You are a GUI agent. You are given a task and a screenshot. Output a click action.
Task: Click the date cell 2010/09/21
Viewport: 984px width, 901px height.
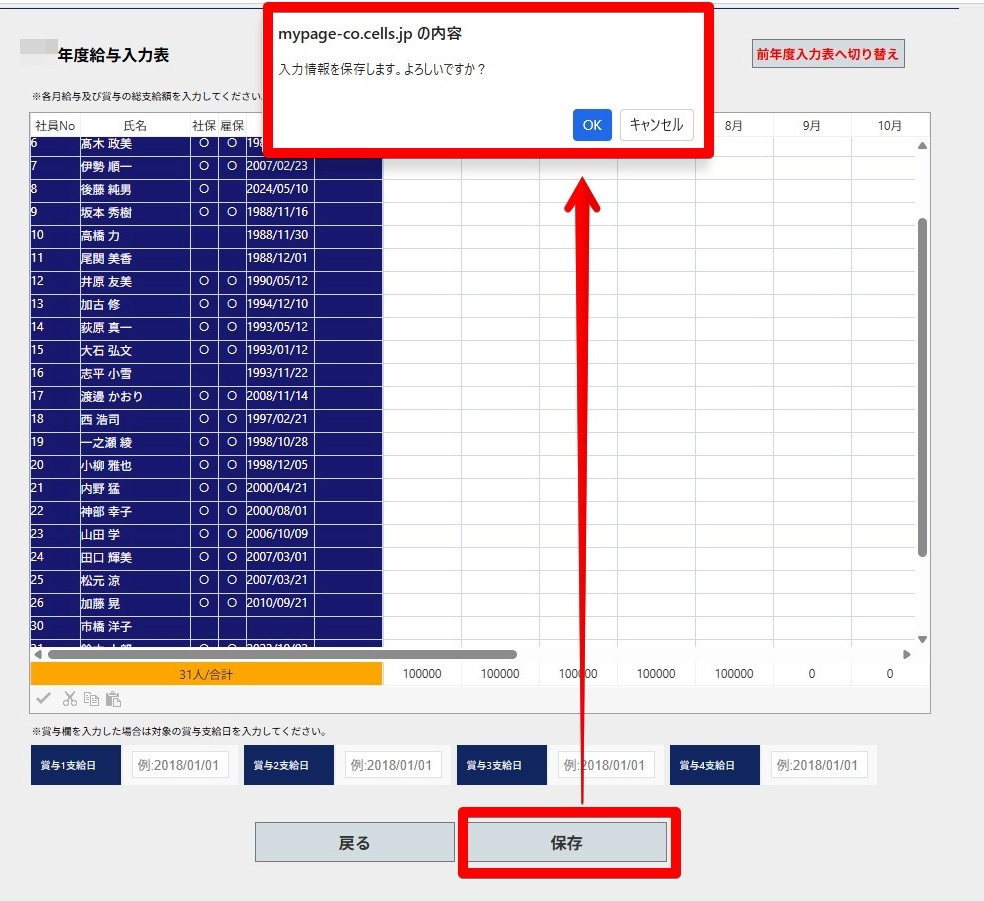click(x=280, y=604)
